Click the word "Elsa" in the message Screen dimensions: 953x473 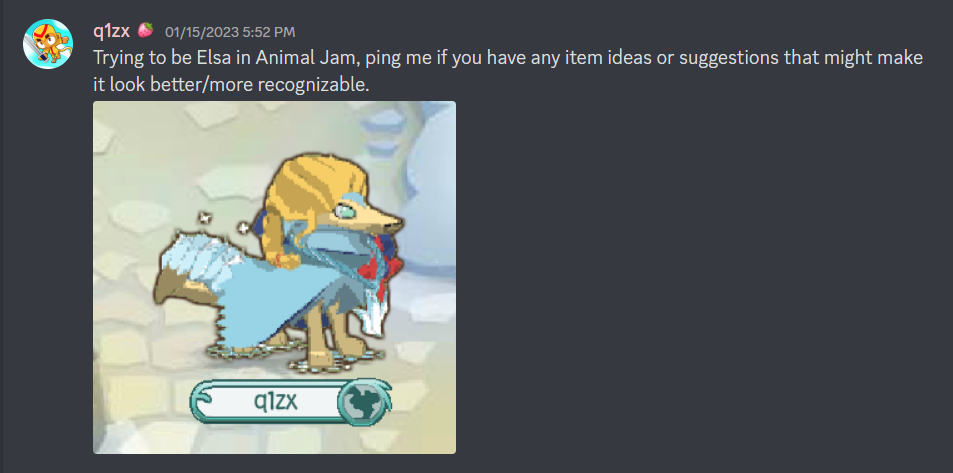(202, 58)
